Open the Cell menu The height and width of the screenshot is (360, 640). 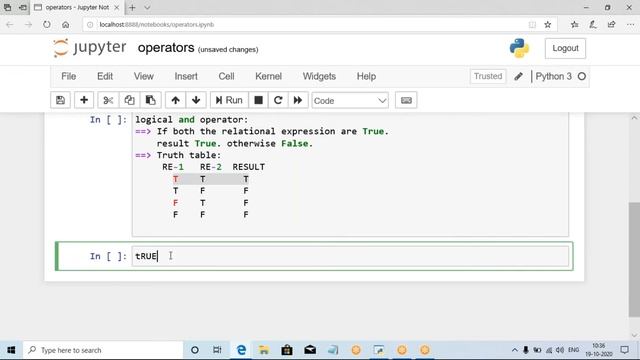226,76
